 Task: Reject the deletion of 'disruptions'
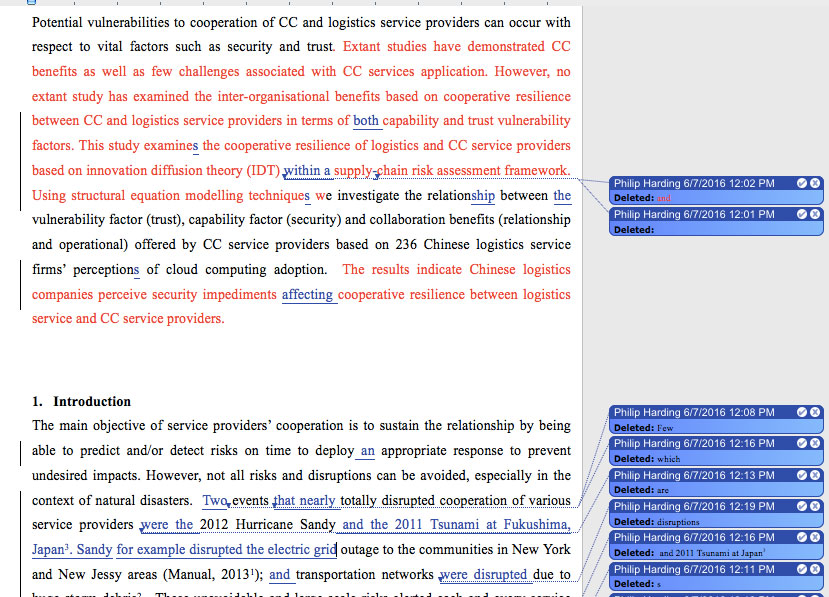tap(815, 506)
